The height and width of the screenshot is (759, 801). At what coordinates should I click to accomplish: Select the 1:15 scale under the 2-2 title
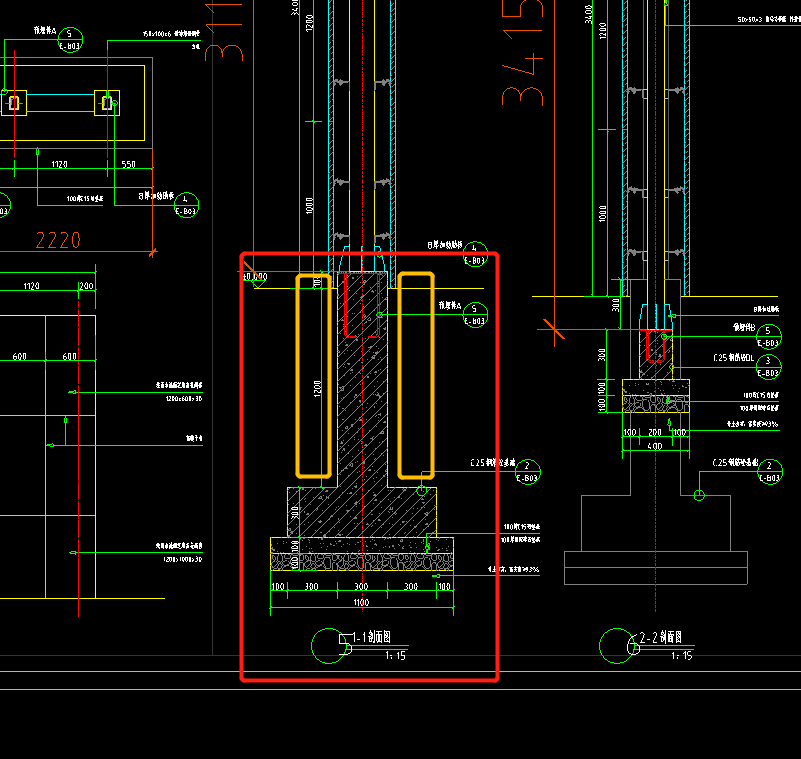tap(681, 656)
